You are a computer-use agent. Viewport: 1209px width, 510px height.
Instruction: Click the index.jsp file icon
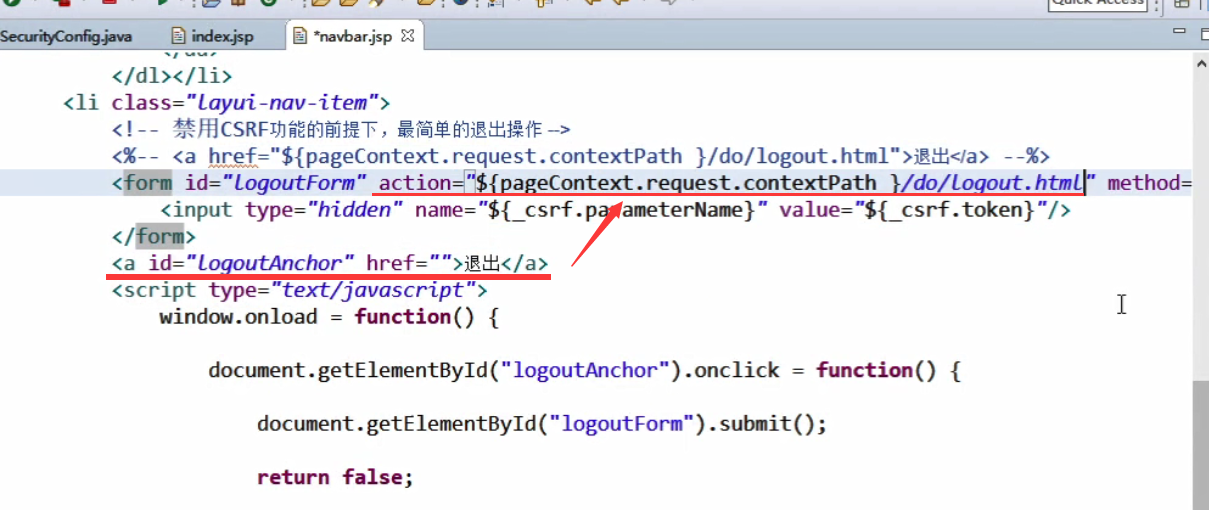179,36
